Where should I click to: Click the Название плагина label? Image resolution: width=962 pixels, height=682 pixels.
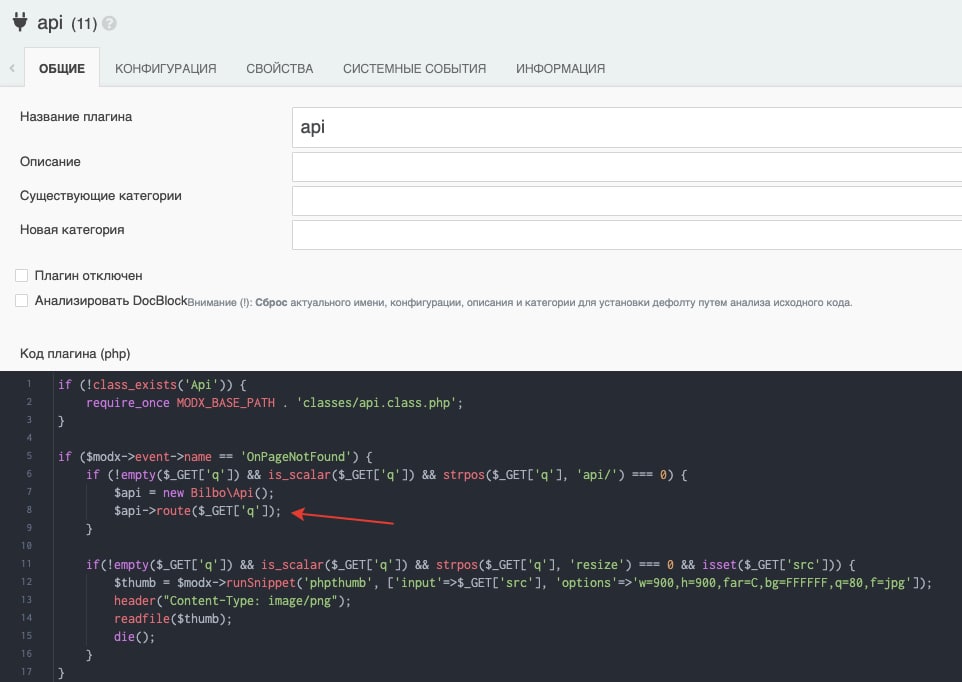click(x=75, y=117)
